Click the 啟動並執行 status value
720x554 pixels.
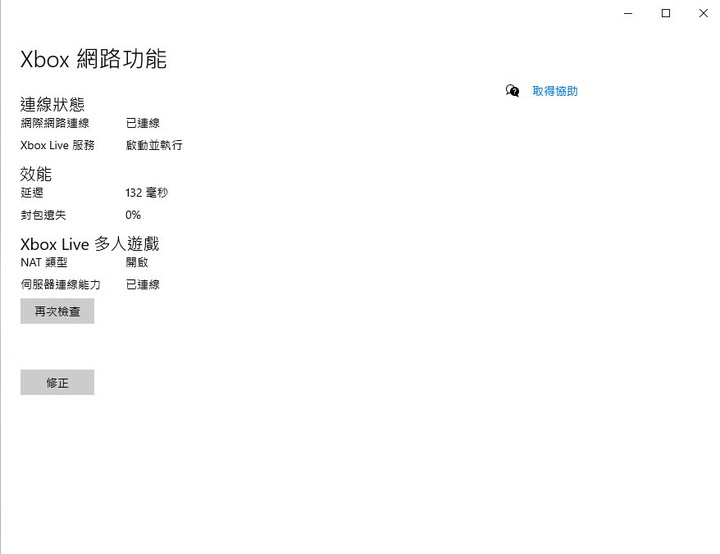coord(154,145)
